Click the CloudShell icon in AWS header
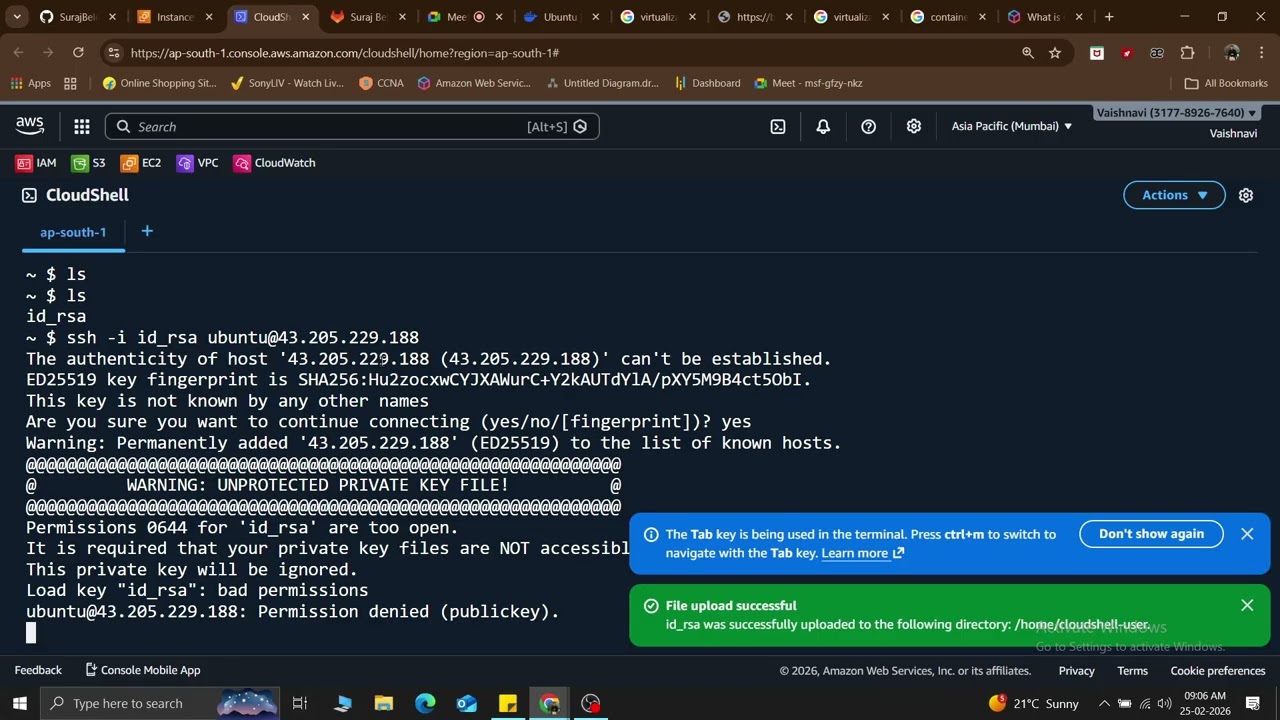1280x720 pixels. [778, 127]
